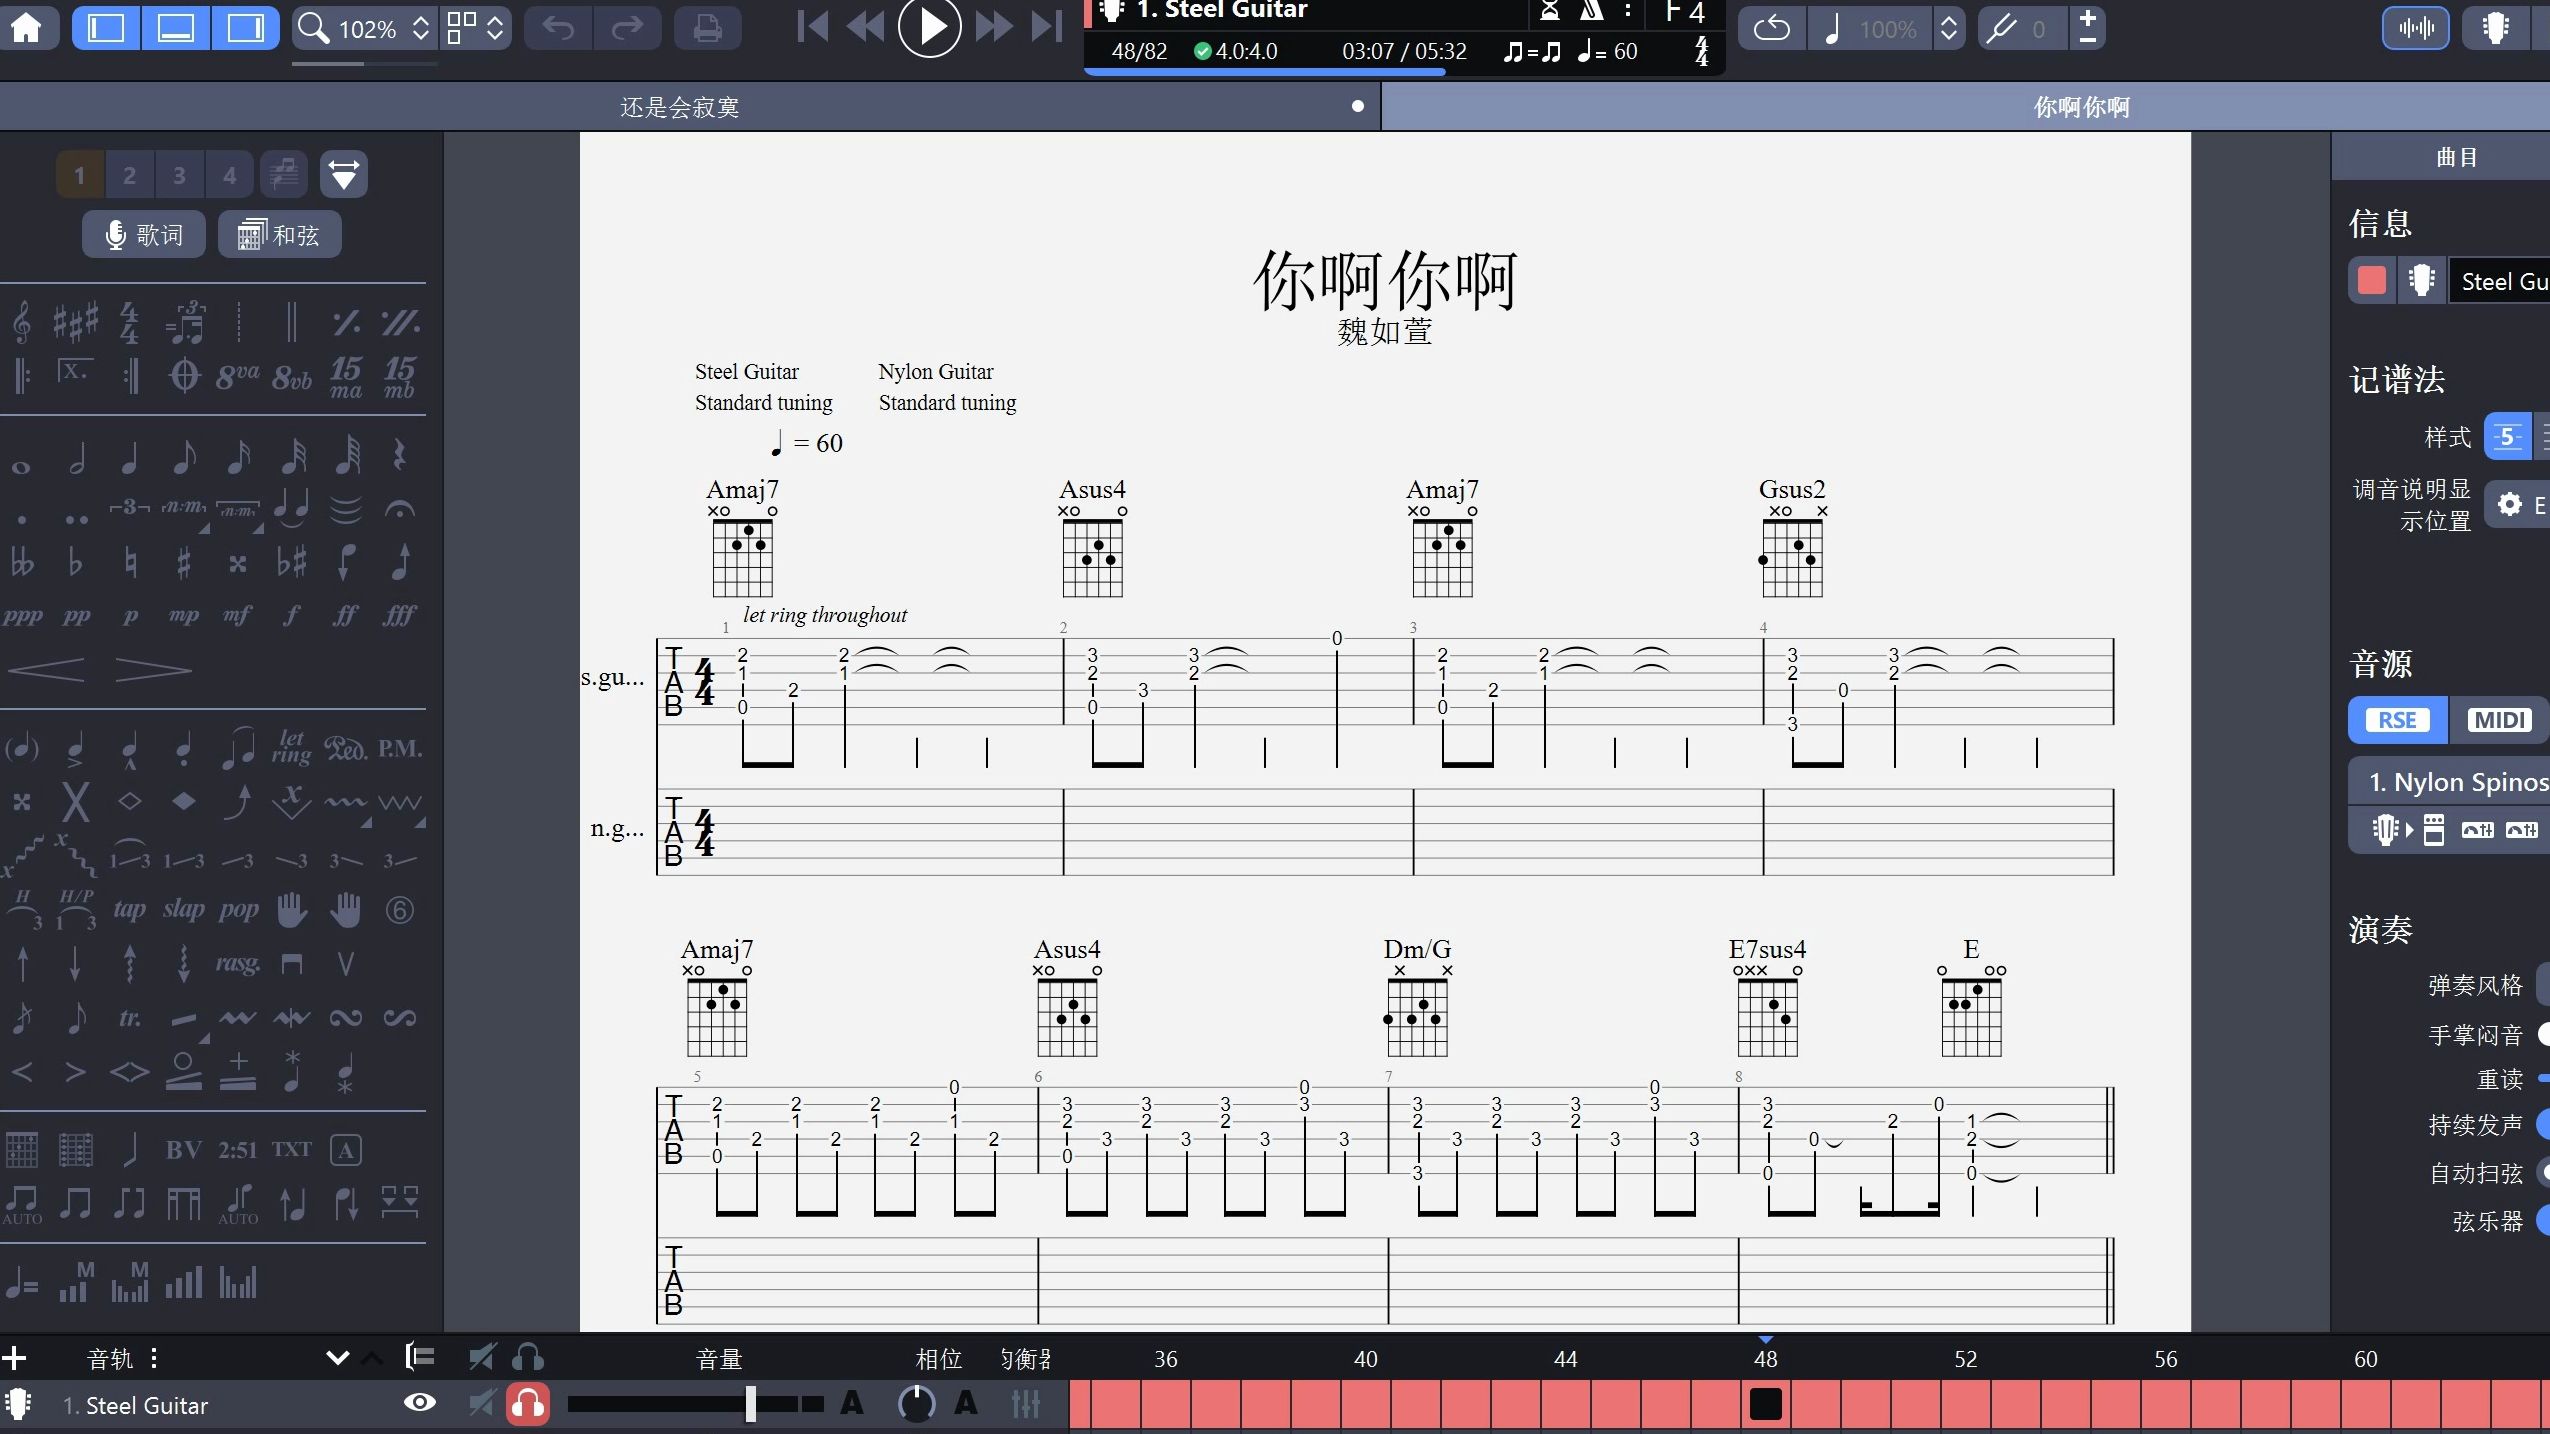Apply the tap technique
Viewport: 2550px width, 1434px height.
click(129, 909)
